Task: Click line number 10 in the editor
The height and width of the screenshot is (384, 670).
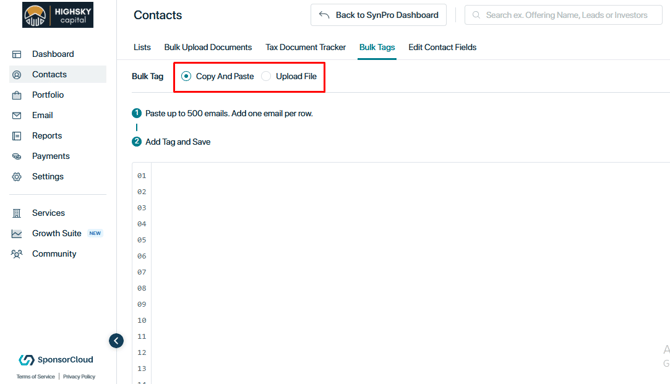Action: (142, 320)
